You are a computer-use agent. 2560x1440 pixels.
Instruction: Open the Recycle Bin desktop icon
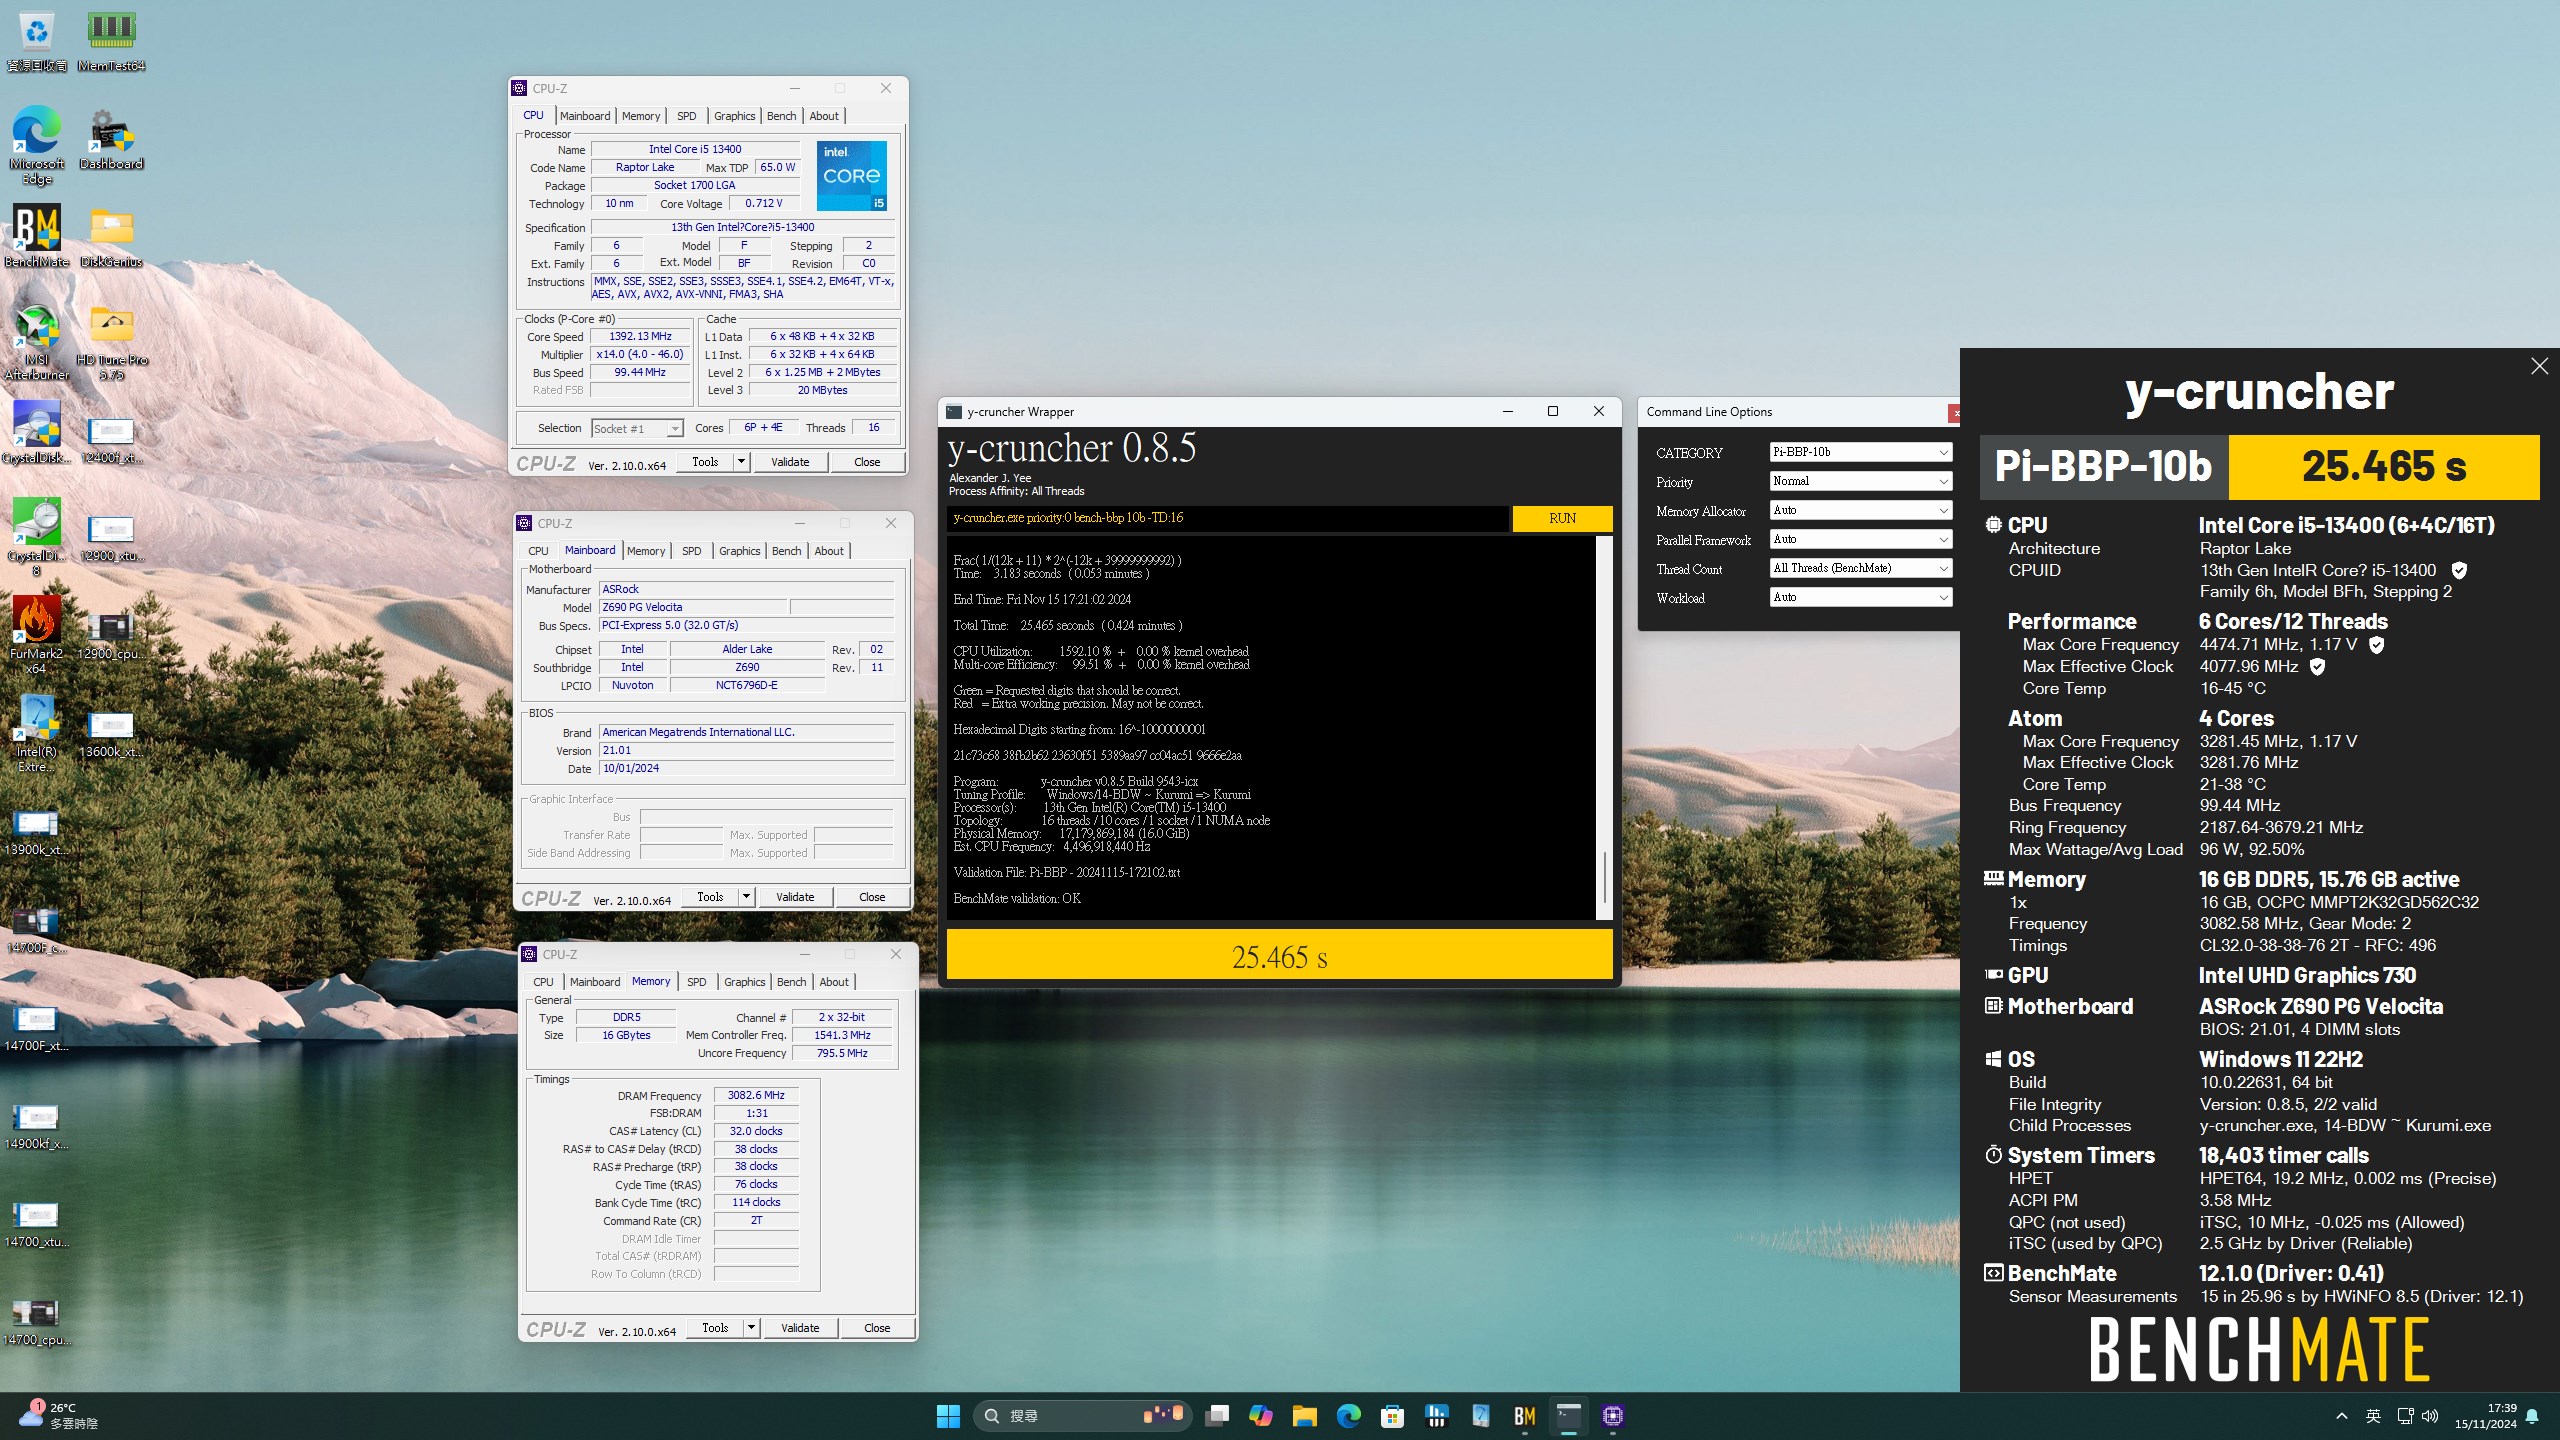(37, 40)
